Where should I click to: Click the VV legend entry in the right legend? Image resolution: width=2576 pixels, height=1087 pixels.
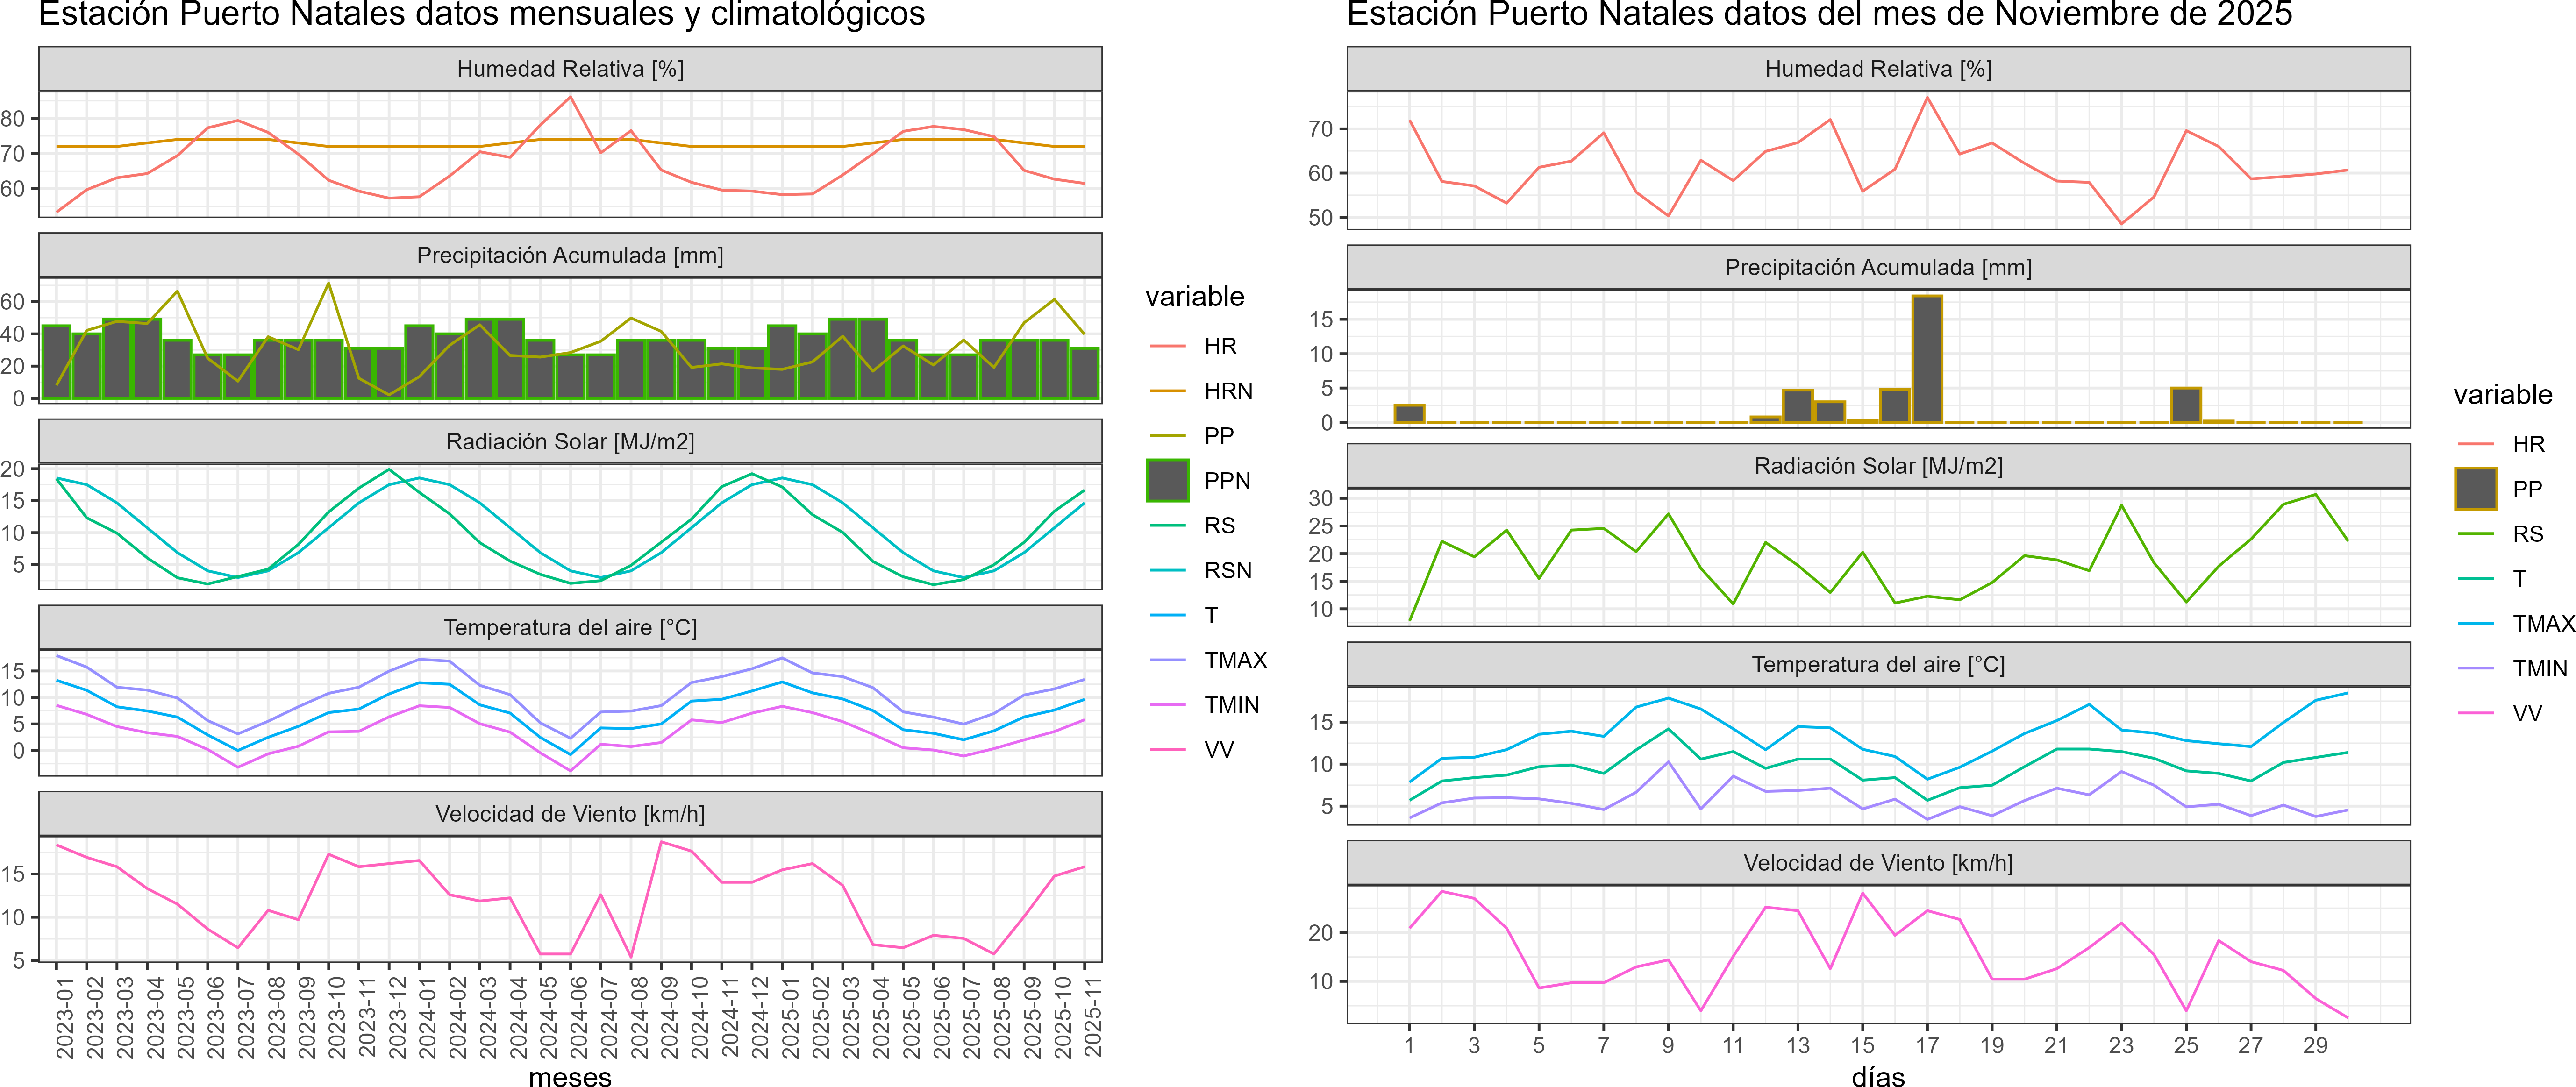(2526, 714)
